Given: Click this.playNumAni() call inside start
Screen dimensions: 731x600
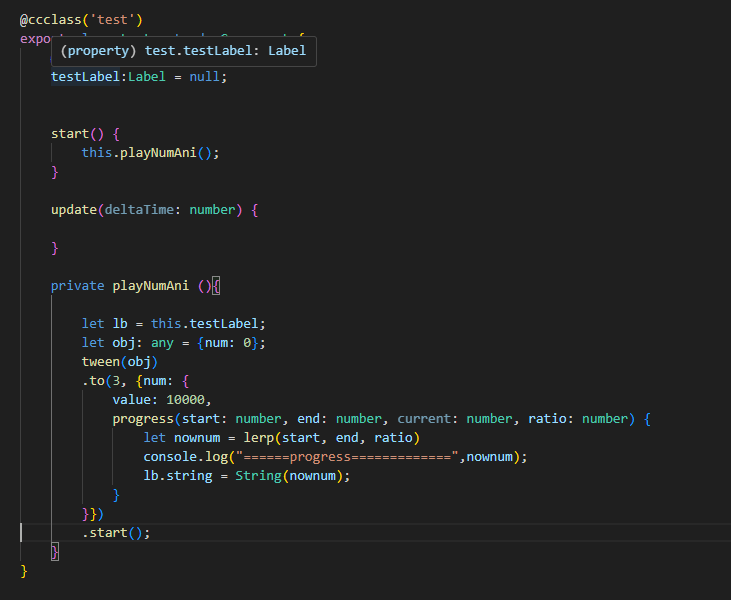Looking at the screenshot, I should (150, 152).
